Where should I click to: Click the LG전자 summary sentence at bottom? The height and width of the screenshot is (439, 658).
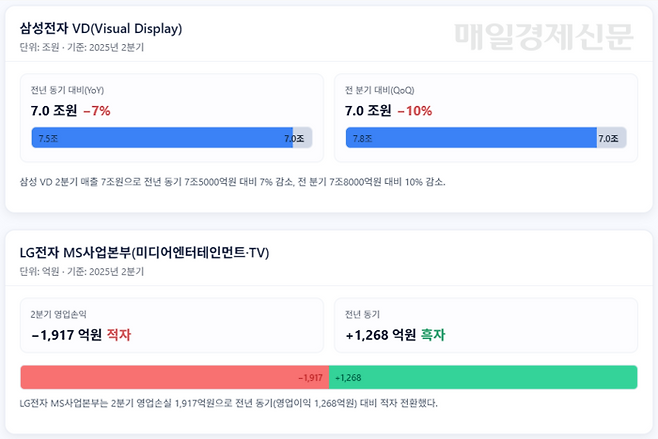point(229,403)
